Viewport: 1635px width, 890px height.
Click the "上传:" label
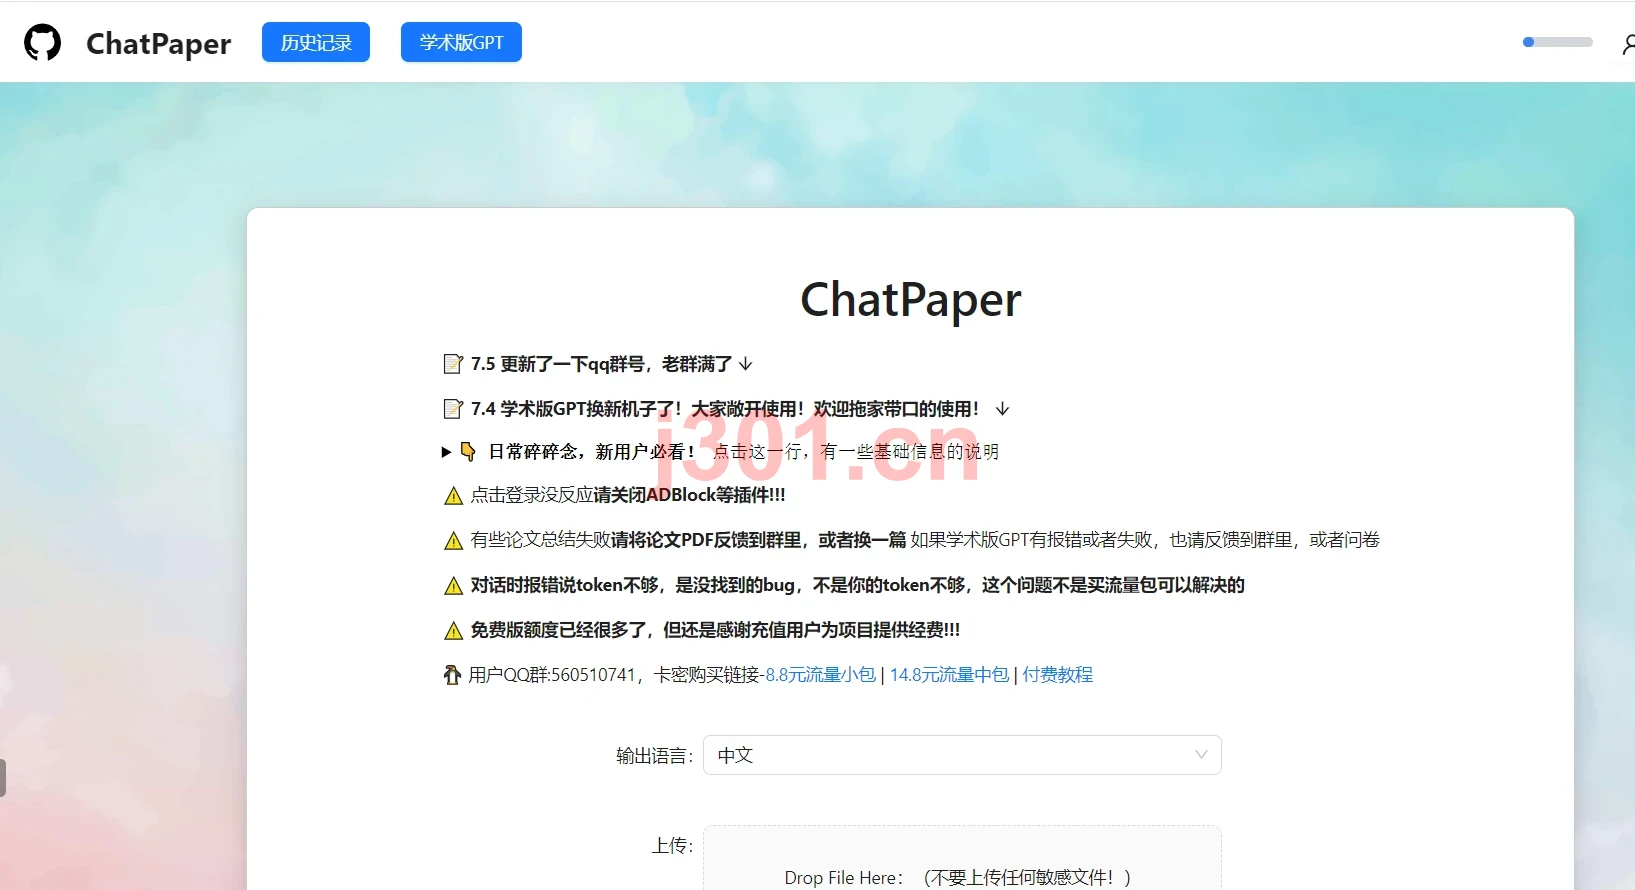coord(673,846)
